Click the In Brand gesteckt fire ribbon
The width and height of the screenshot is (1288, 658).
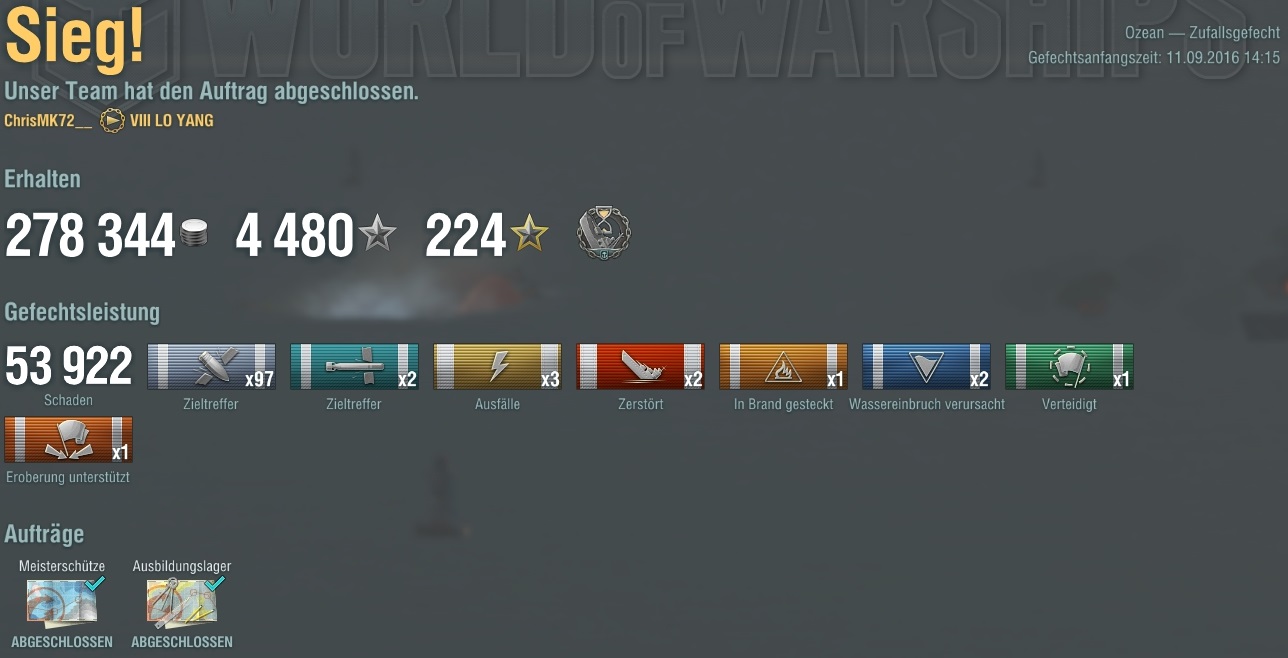pos(783,366)
